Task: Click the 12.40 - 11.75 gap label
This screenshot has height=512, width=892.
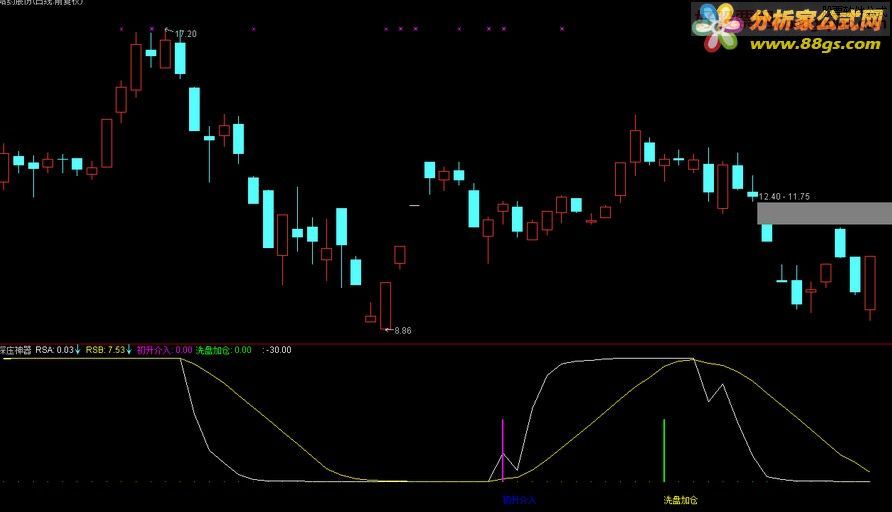Action: 784,196
